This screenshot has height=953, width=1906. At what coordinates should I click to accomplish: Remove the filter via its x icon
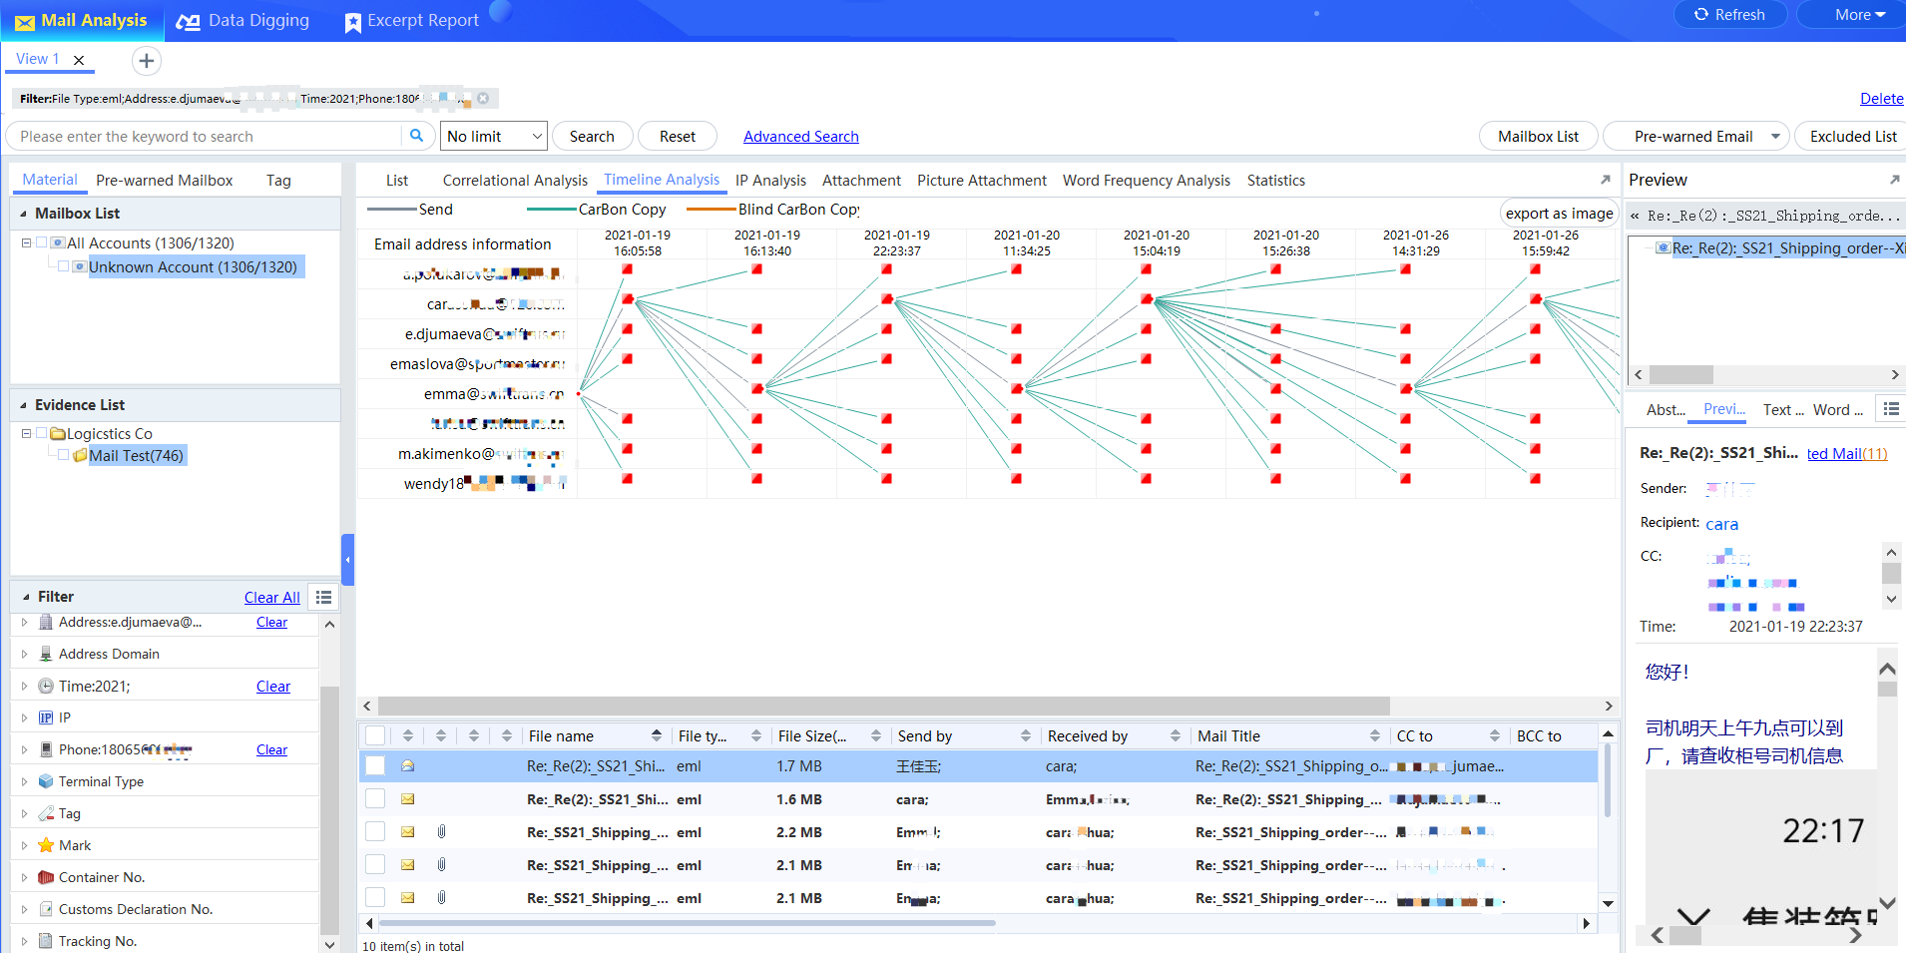[483, 98]
